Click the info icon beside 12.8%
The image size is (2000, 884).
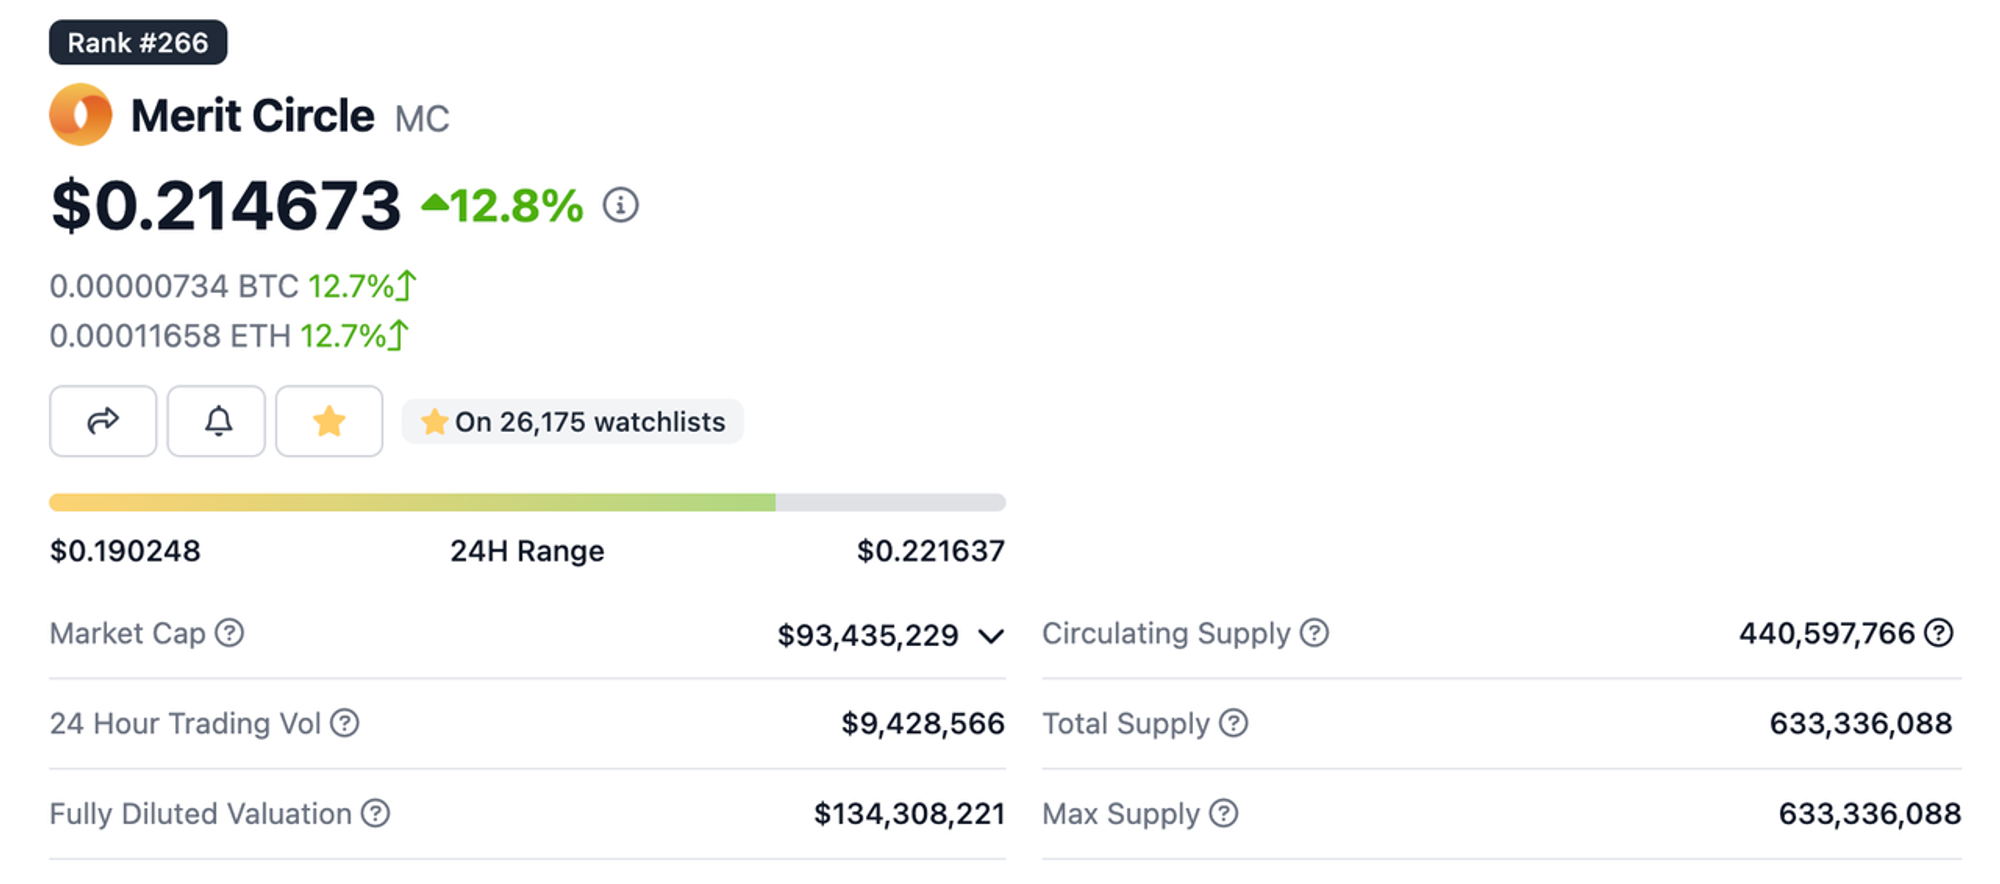(620, 205)
